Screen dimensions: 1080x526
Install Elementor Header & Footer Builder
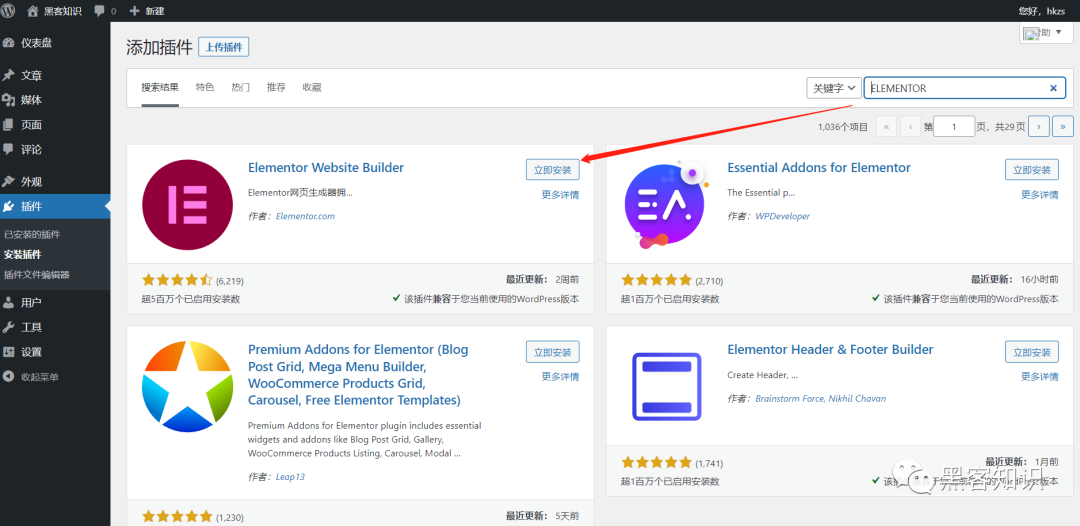pos(1032,351)
